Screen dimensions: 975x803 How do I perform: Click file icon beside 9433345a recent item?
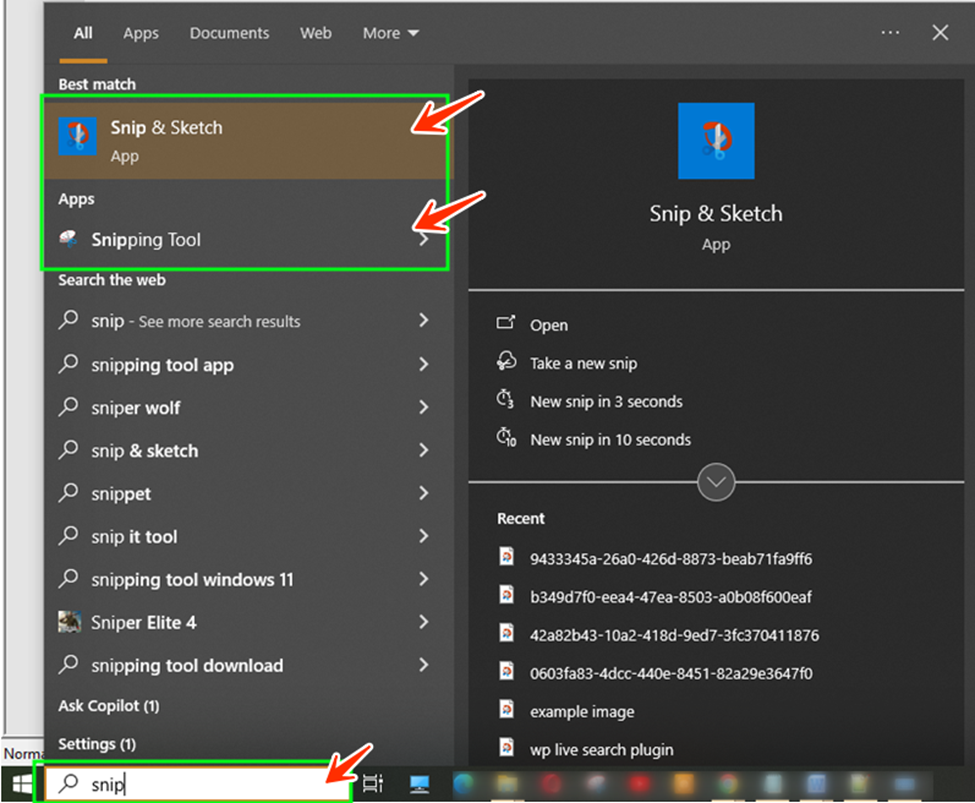point(507,556)
